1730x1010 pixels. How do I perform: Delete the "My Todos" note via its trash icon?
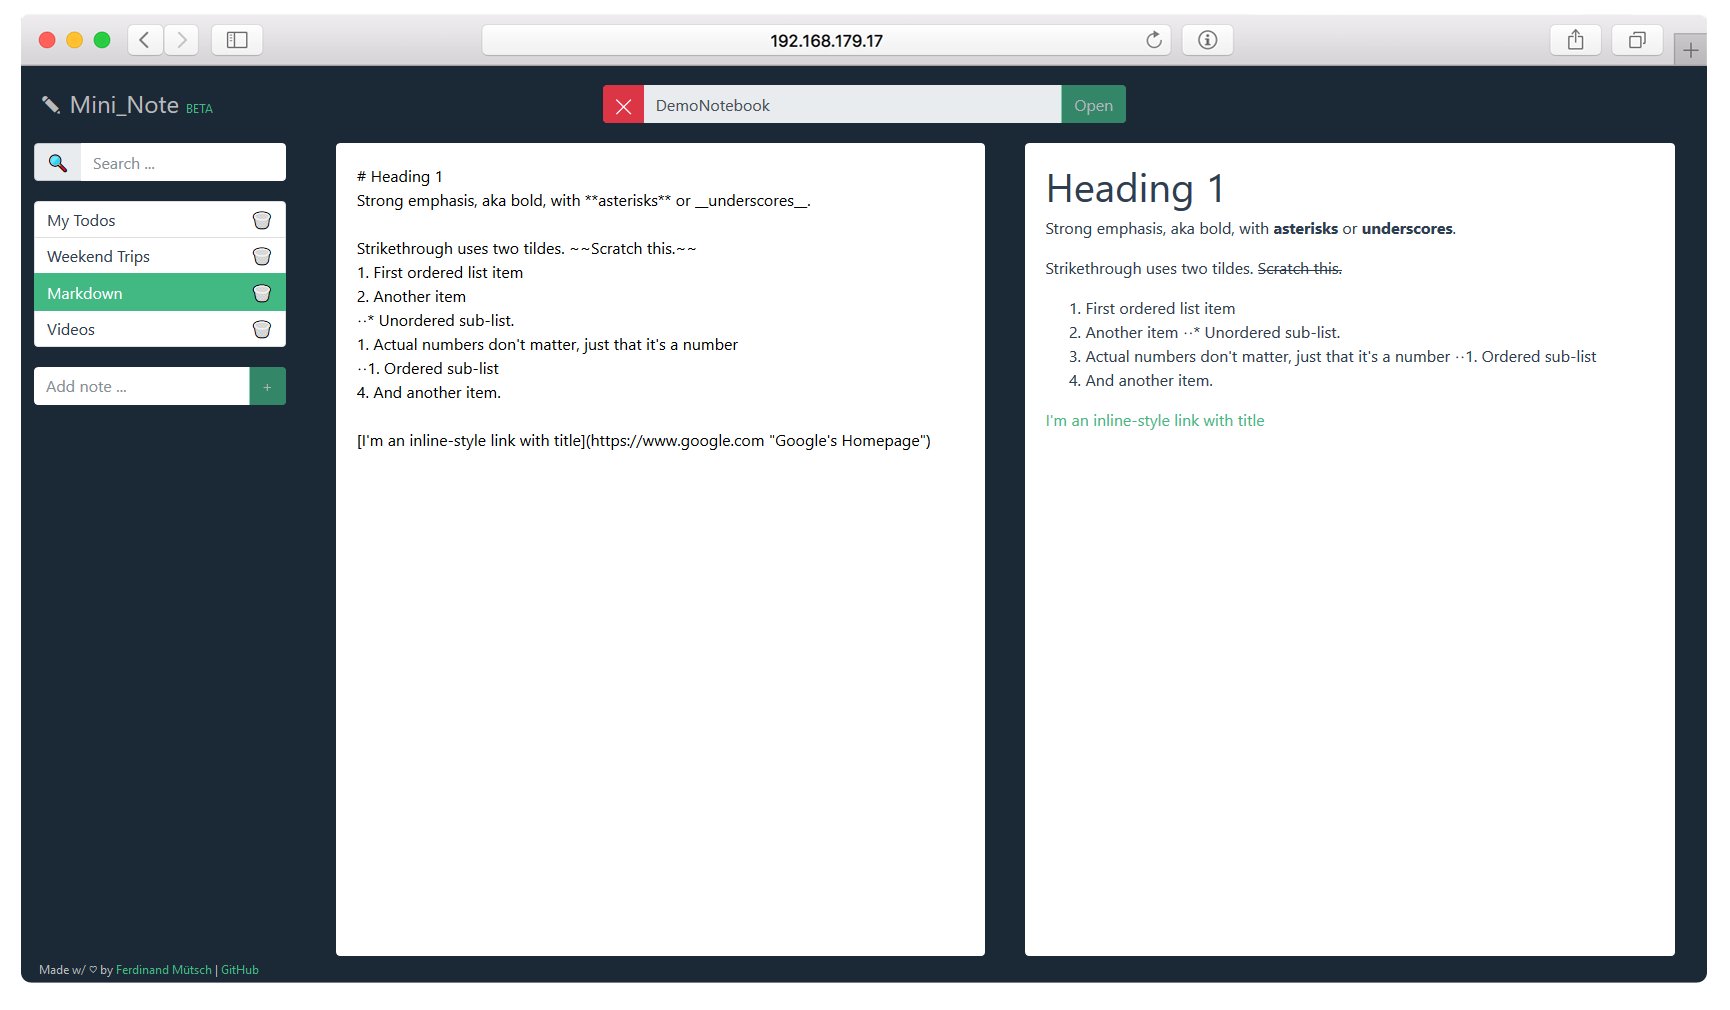pos(261,219)
